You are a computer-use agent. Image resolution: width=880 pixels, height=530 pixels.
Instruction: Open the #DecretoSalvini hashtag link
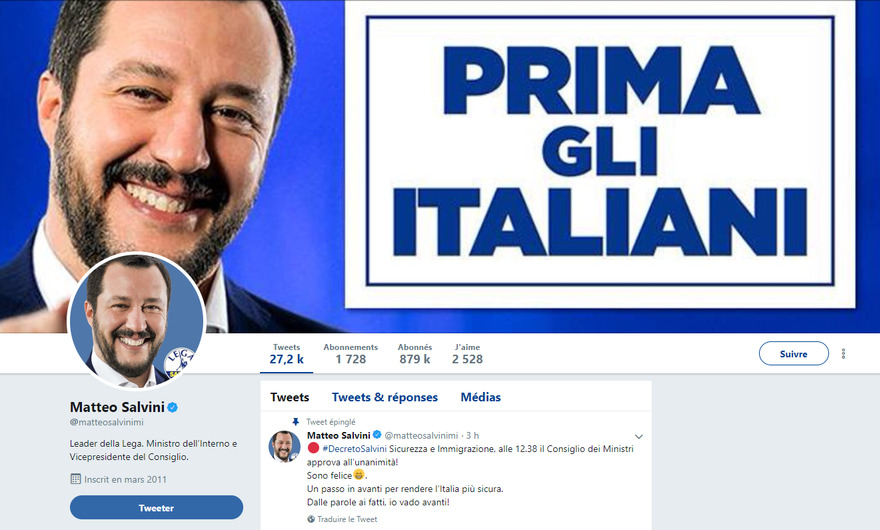355,449
